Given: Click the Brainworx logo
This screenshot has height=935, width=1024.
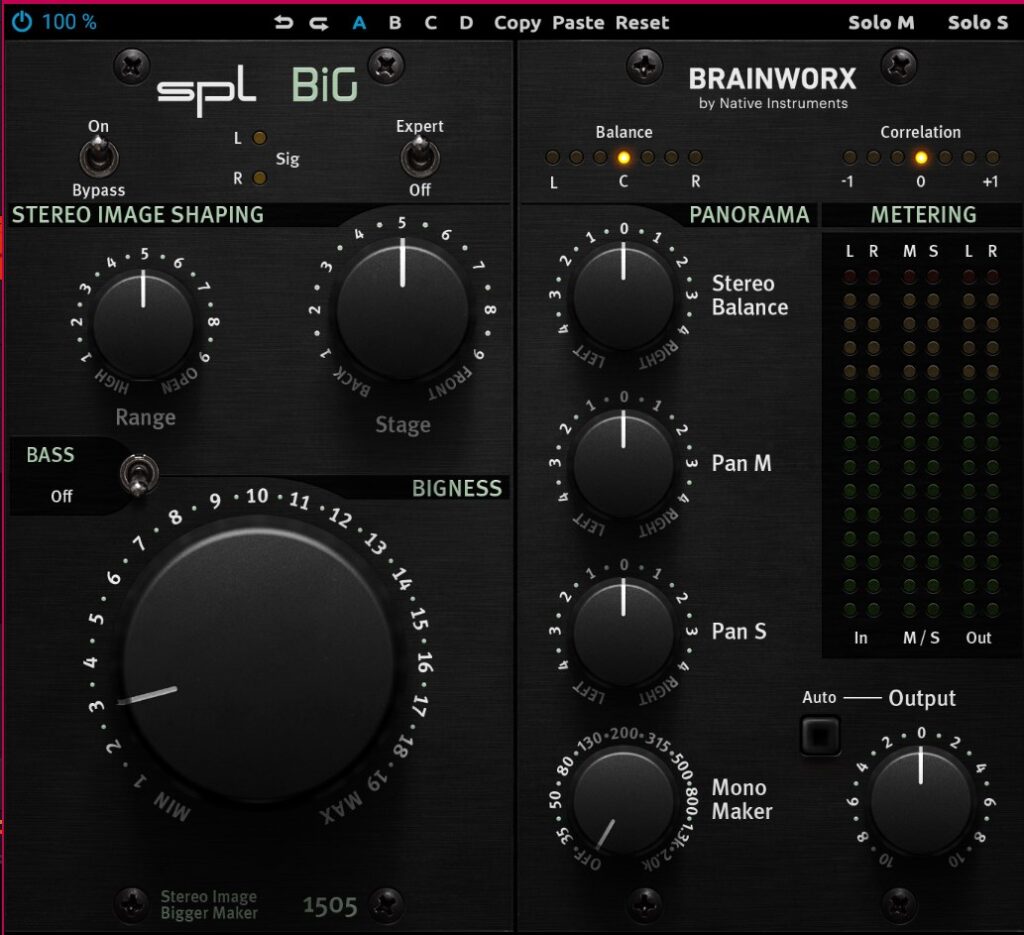Looking at the screenshot, I should pyautogui.click(x=772, y=79).
